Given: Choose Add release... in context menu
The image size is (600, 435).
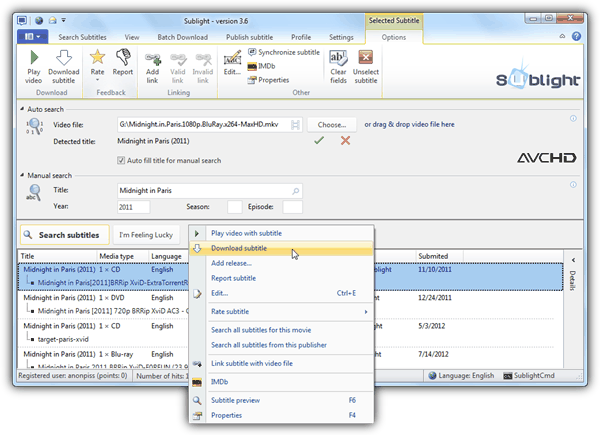Looking at the screenshot, I should pyautogui.click(x=282, y=263).
